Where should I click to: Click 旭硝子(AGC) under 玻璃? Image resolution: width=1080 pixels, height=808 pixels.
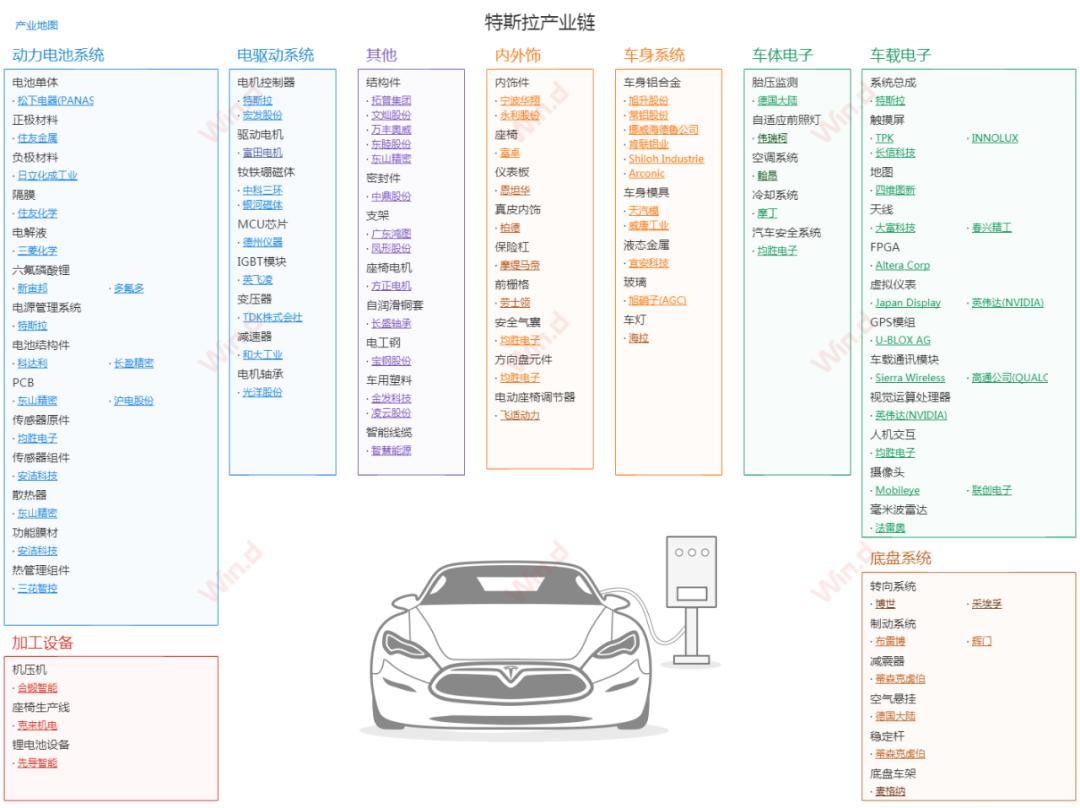658,301
